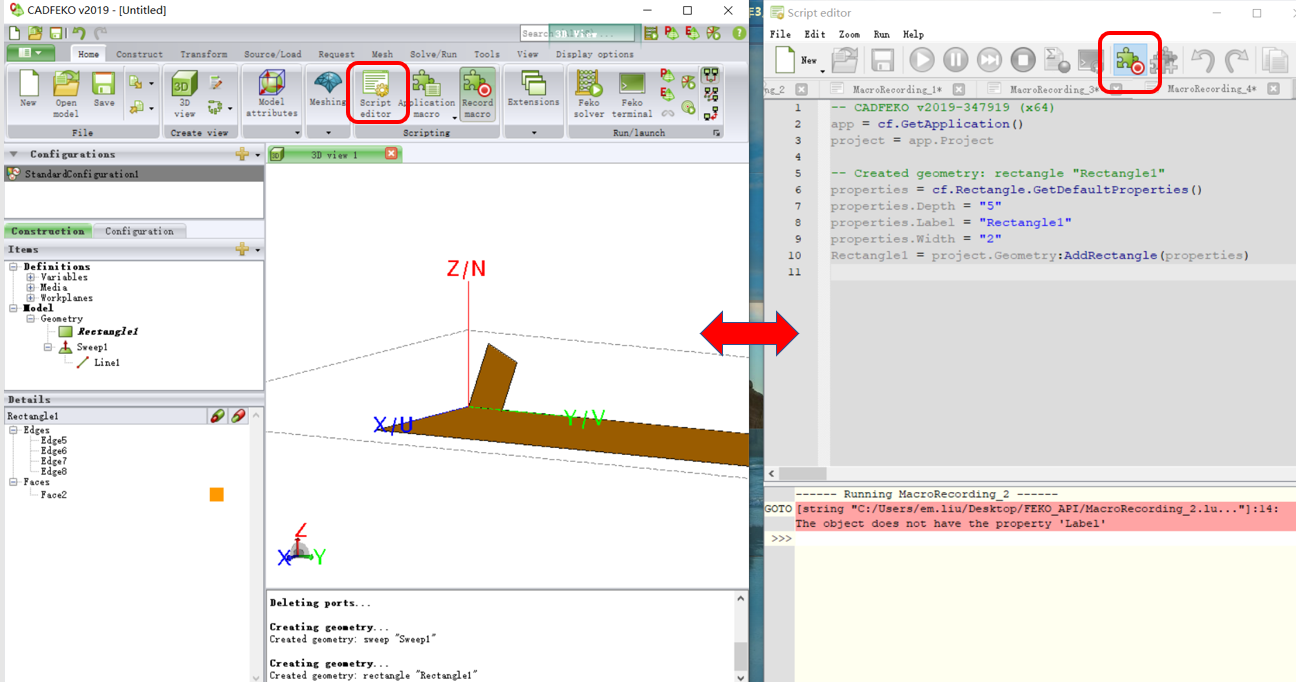Open Model attributes
Viewport: 1296px width, 682px height.
pyautogui.click(x=271, y=94)
